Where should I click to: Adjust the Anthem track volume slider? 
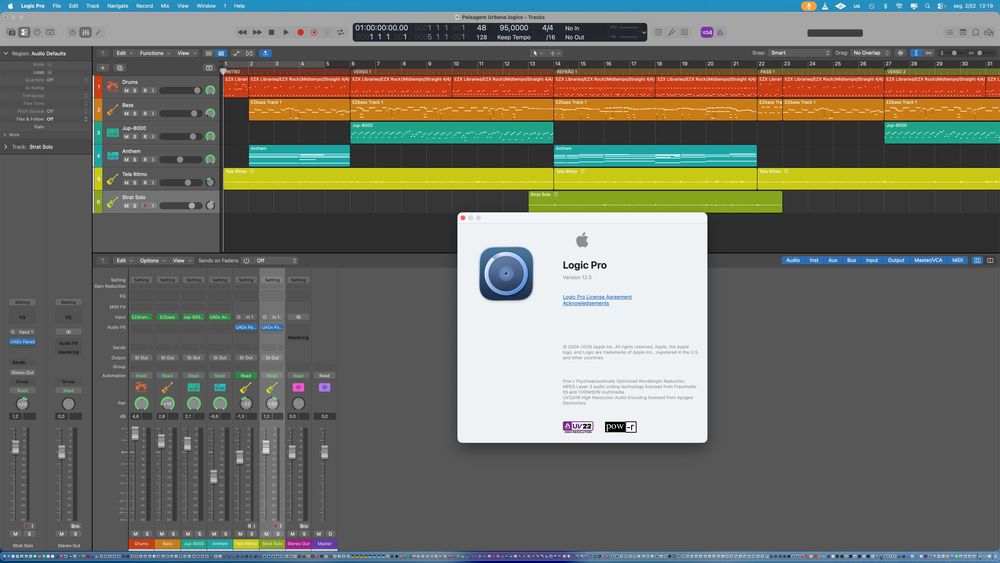(x=180, y=159)
